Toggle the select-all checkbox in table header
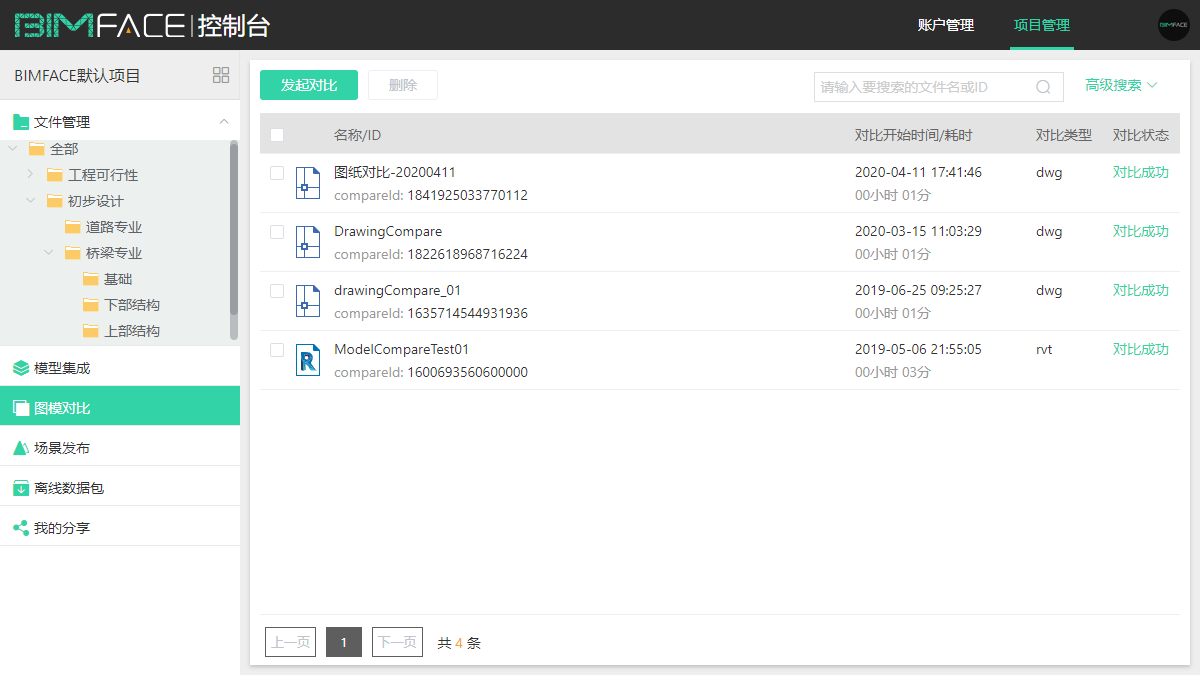The height and width of the screenshot is (675, 1200). click(x=277, y=135)
